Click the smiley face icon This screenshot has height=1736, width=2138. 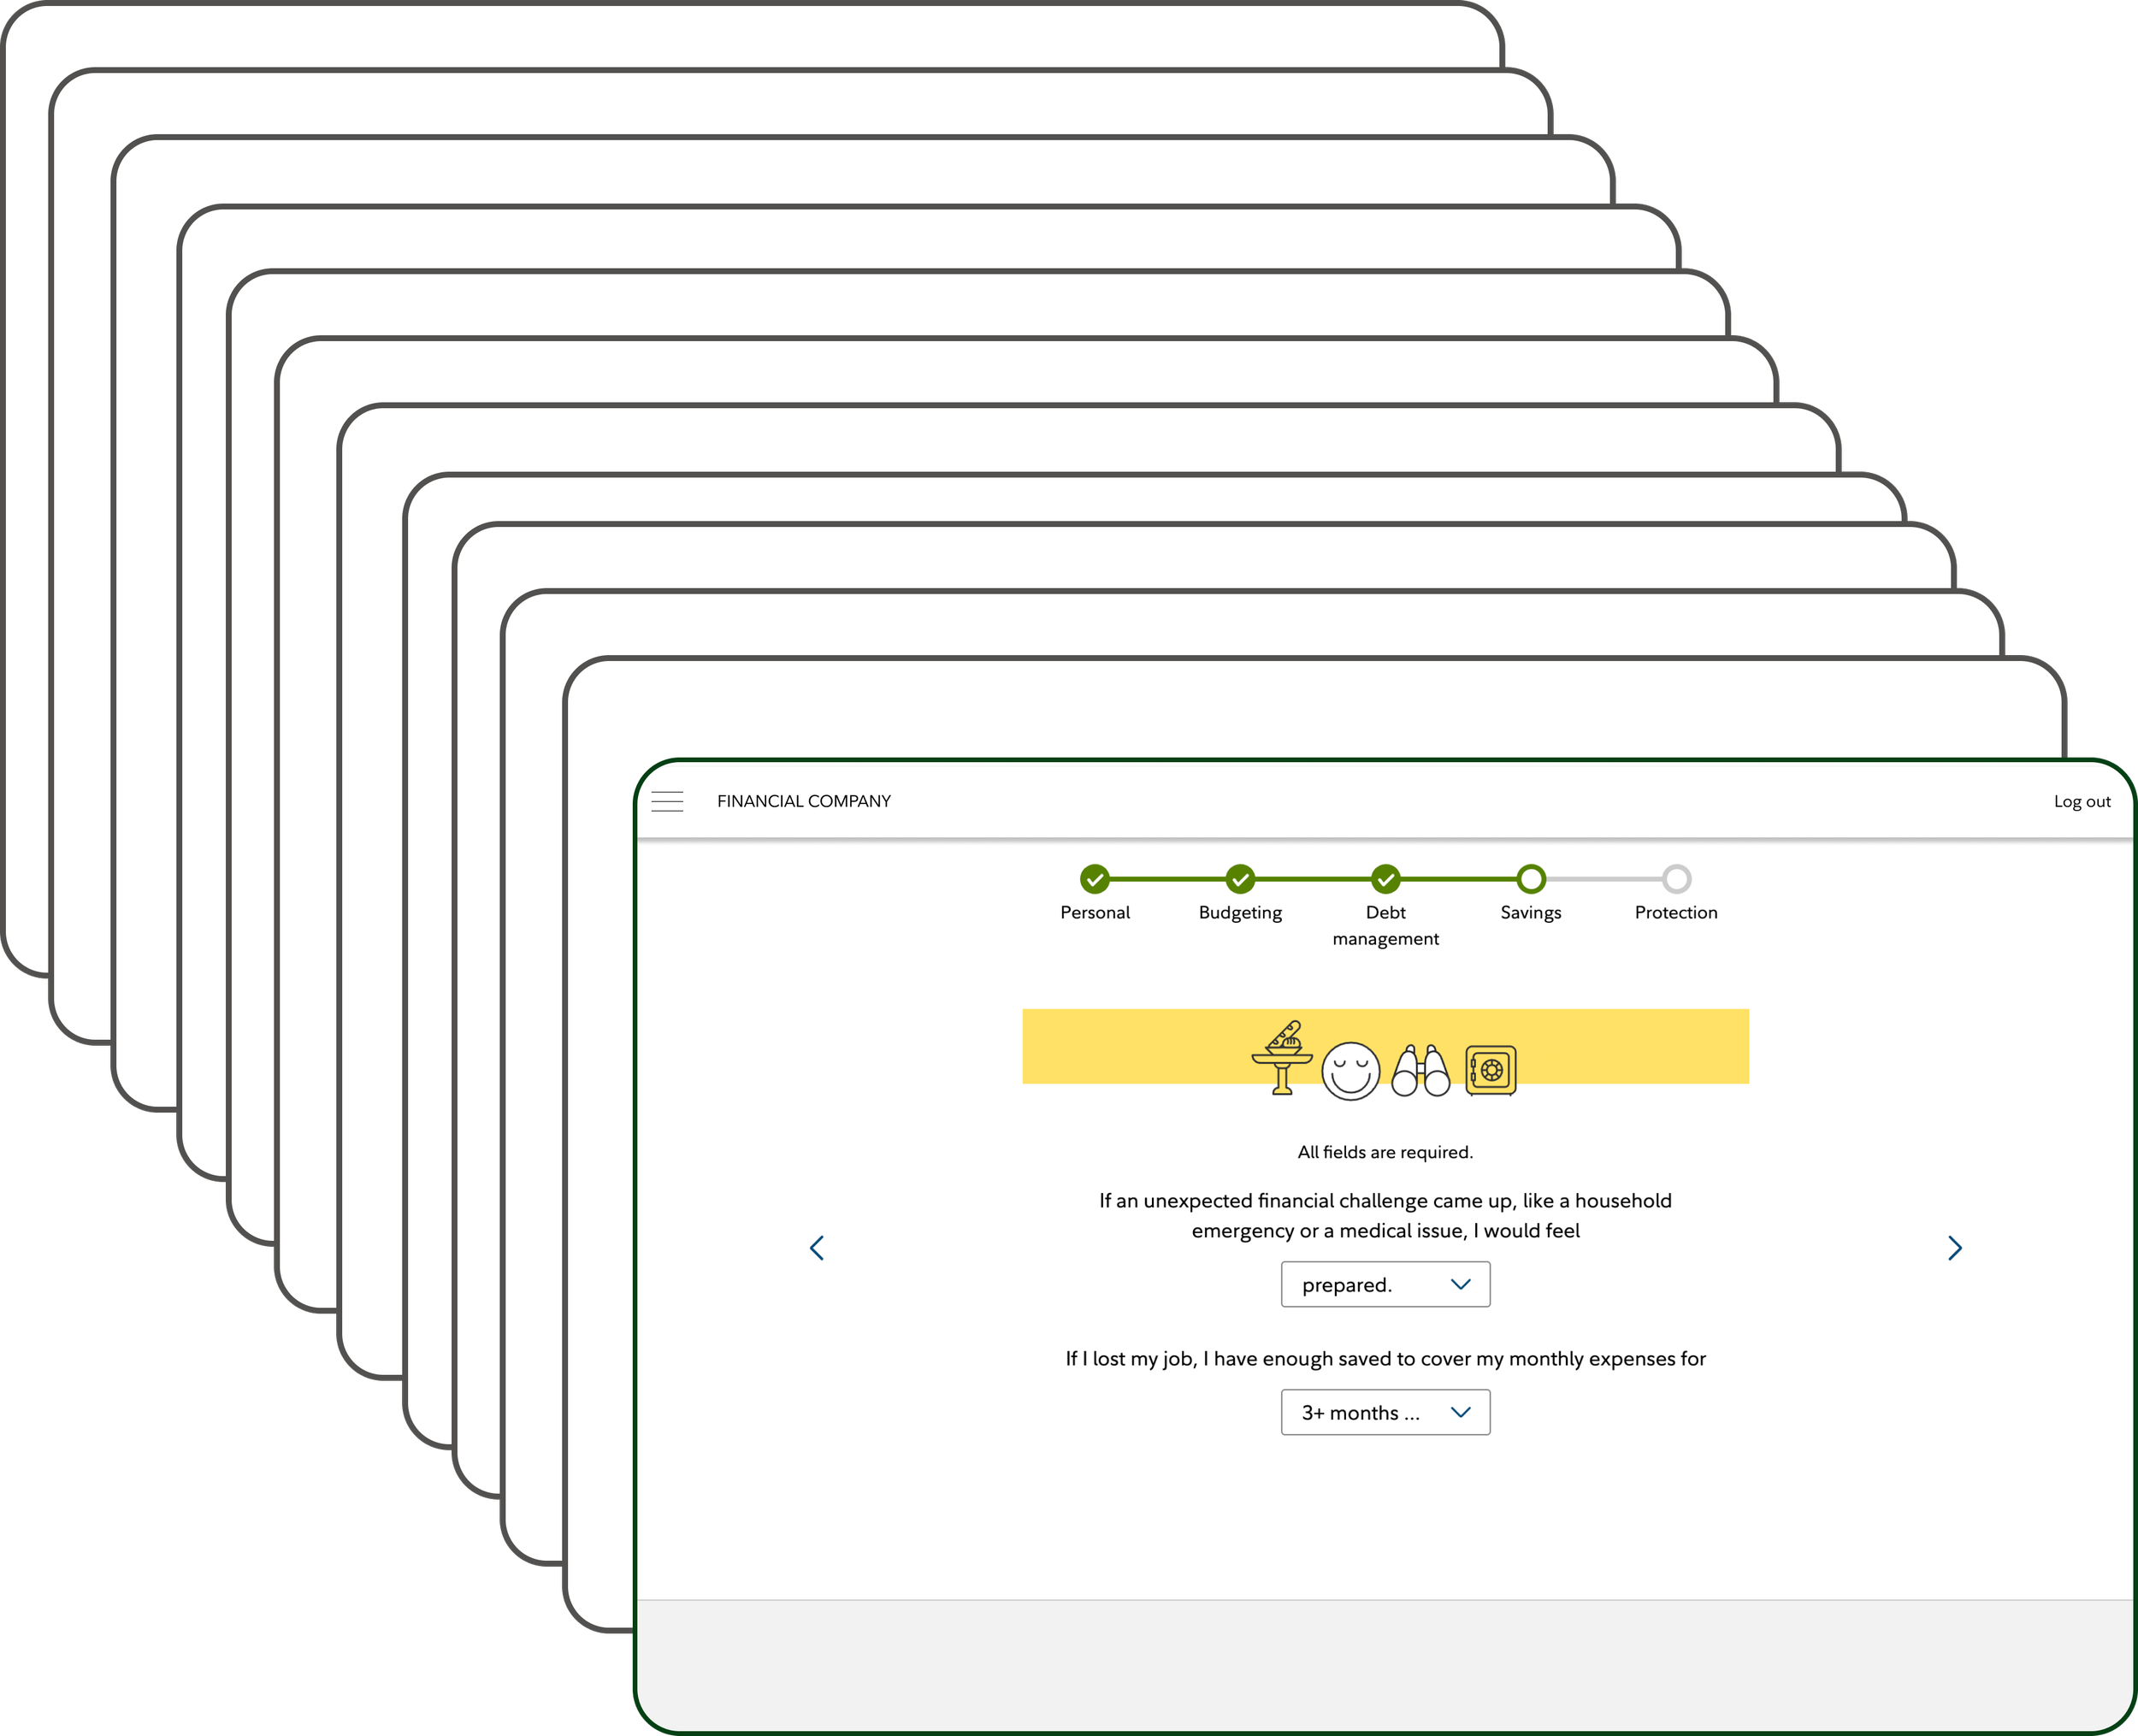click(x=1350, y=1071)
